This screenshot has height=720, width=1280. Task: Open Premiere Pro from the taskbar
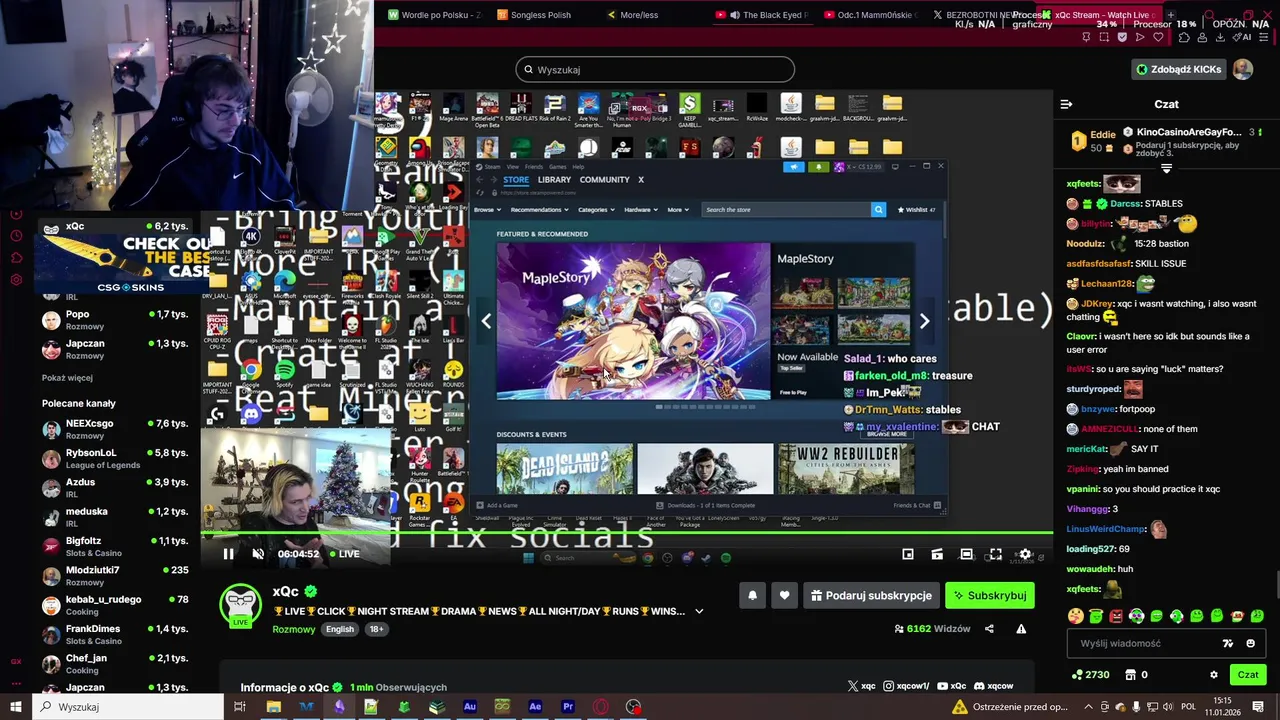click(568, 707)
